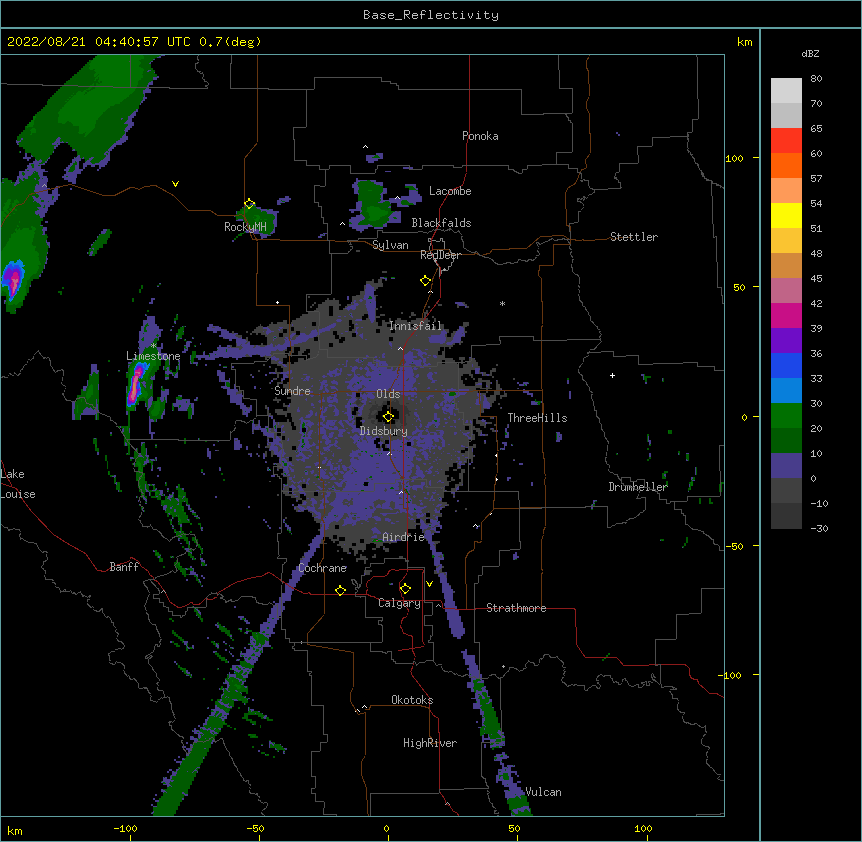This screenshot has height=842, width=862.
Task: Pick the orange 57-60 dBZ legend swatch
Action: [x=786, y=165]
